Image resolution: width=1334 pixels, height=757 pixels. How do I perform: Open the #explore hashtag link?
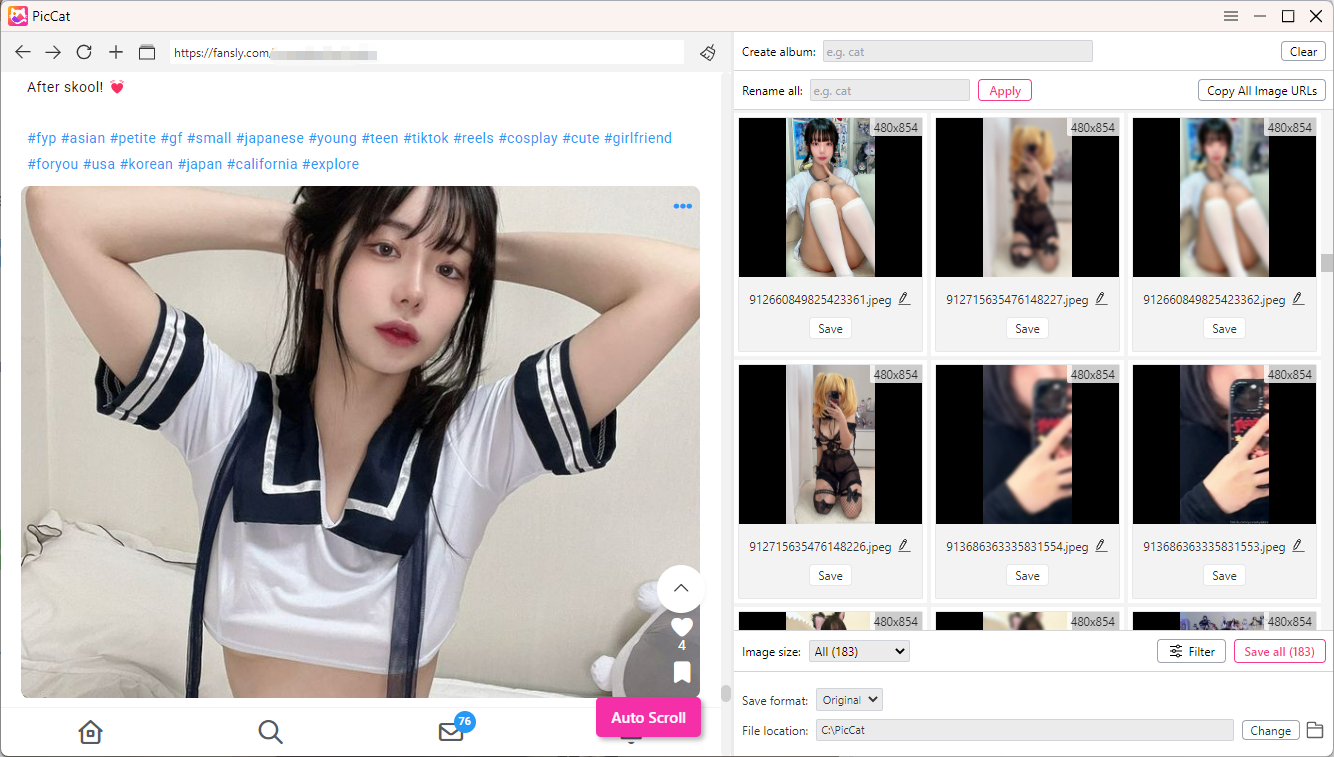[330, 164]
